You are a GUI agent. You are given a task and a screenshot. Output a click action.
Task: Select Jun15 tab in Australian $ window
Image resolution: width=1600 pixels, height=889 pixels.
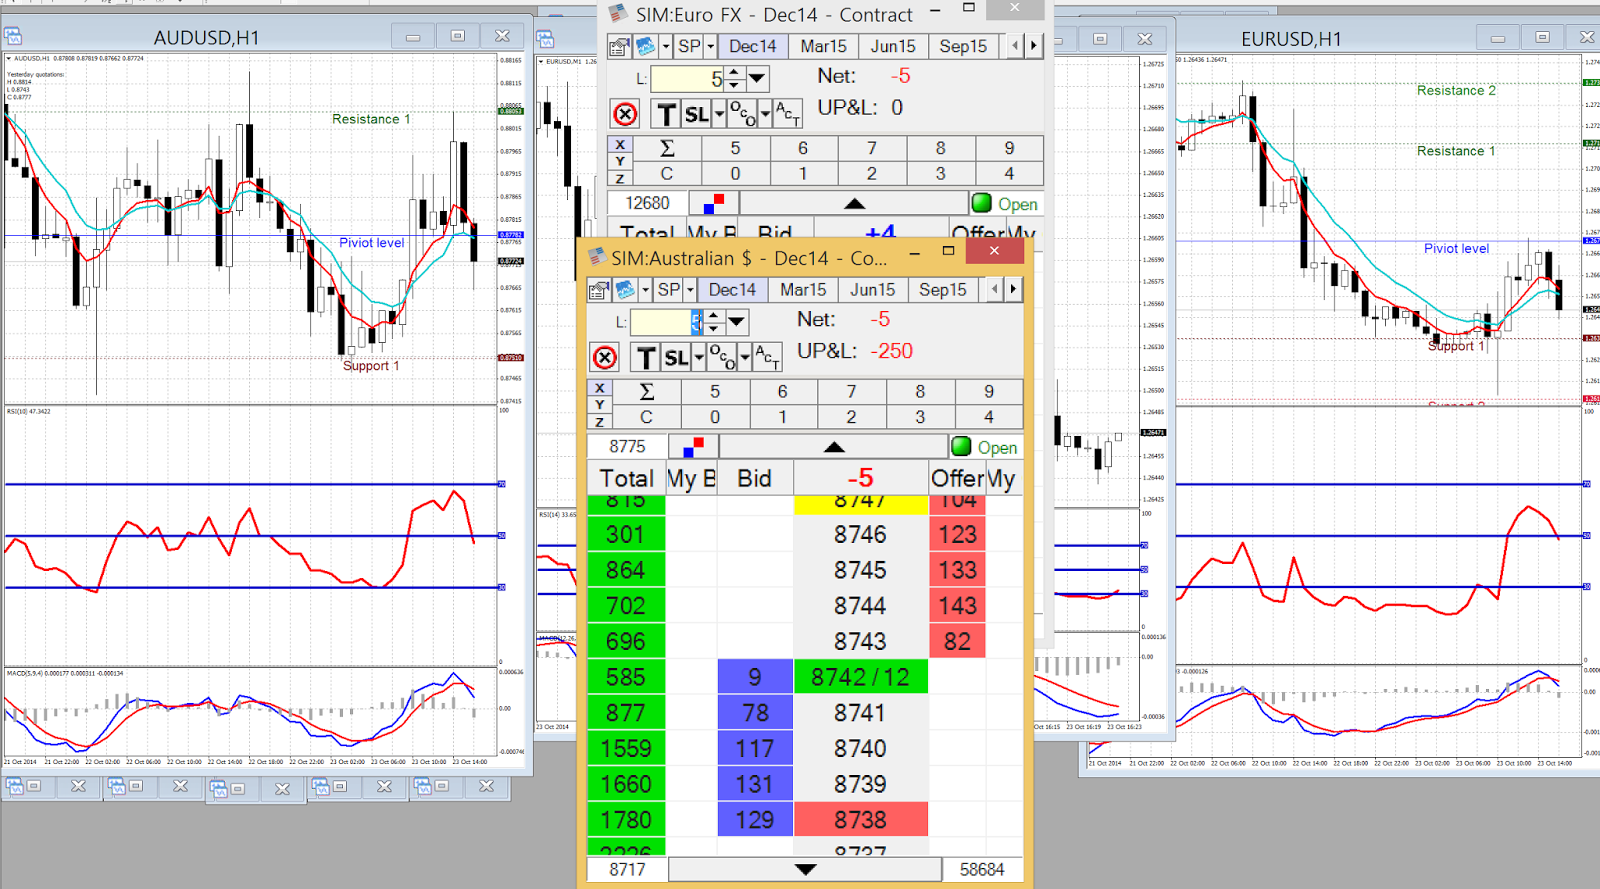[873, 290]
